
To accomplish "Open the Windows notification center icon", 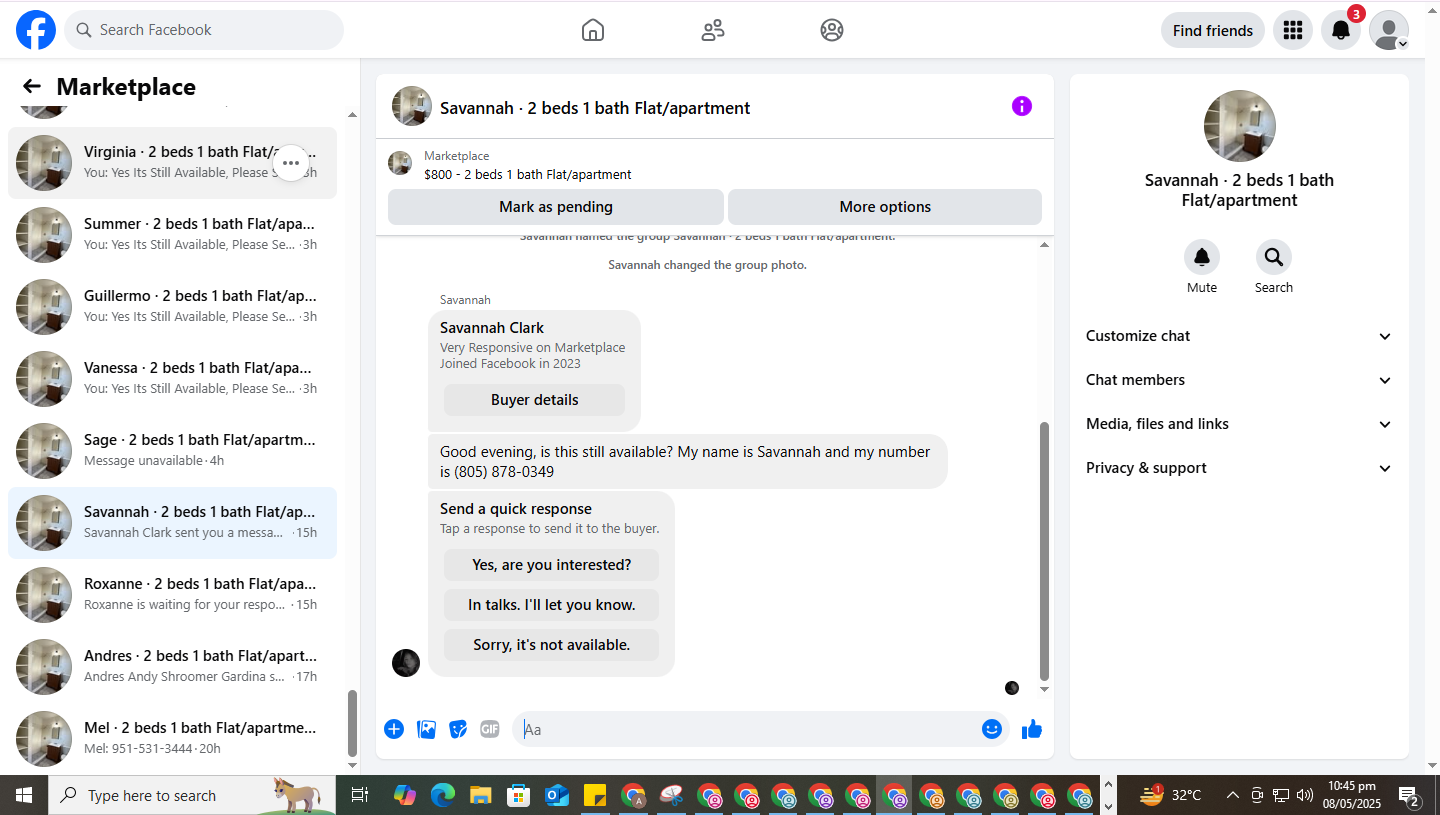I will point(1409,795).
